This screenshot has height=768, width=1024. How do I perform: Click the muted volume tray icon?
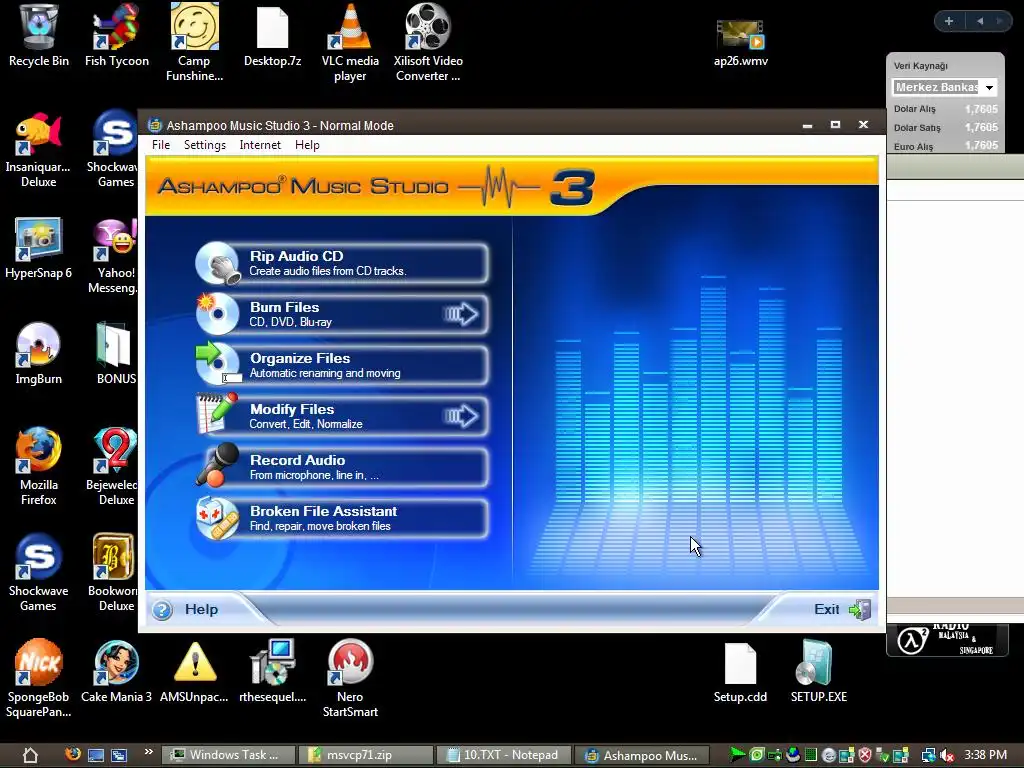pyautogui.click(x=947, y=756)
